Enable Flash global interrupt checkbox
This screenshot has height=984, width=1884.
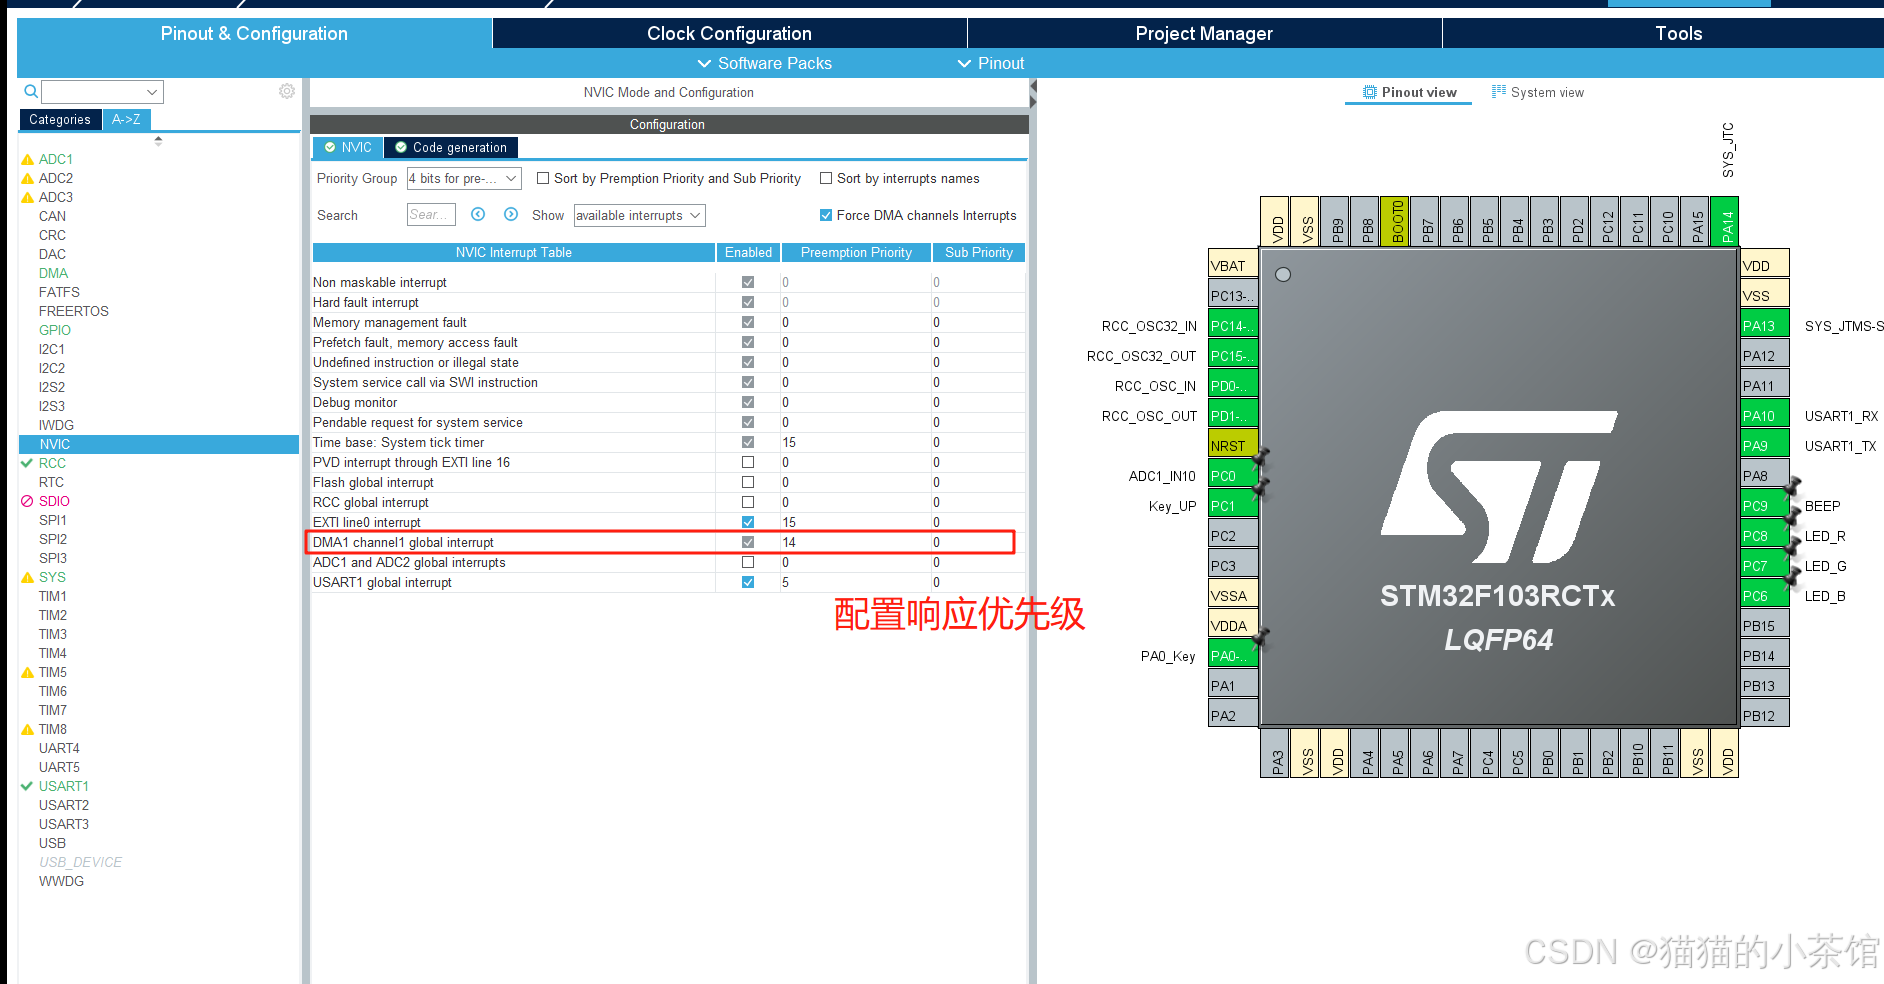point(748,482)
